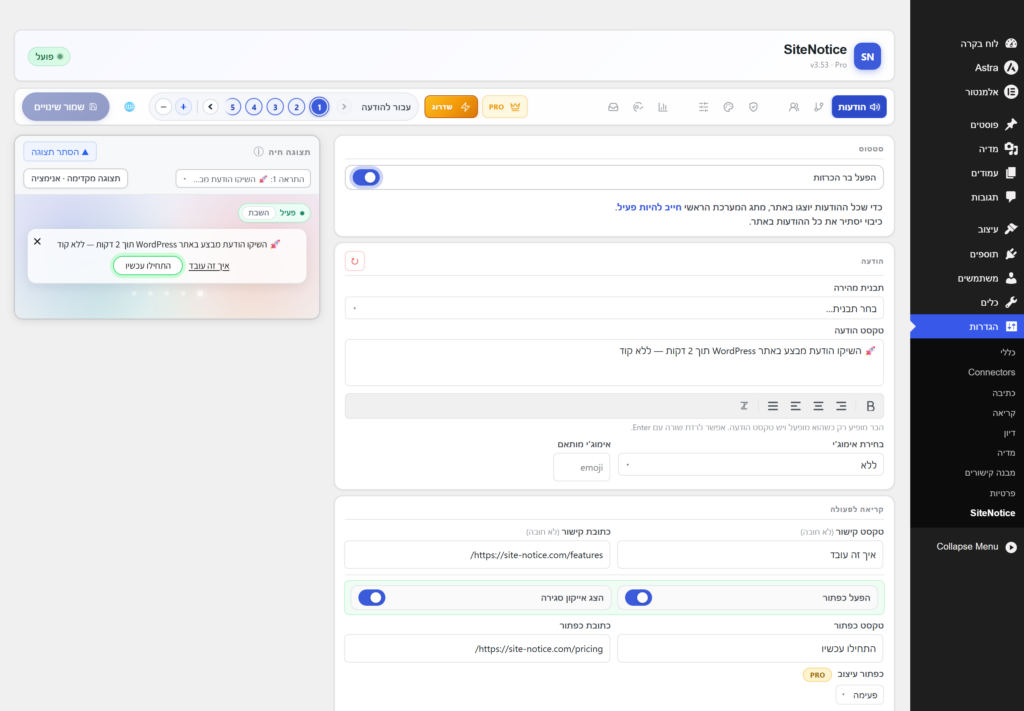The height and width of the screenshot is (711, 1024).
Task: Click the טקסט הודעה text area
Action: coord(615,362)
